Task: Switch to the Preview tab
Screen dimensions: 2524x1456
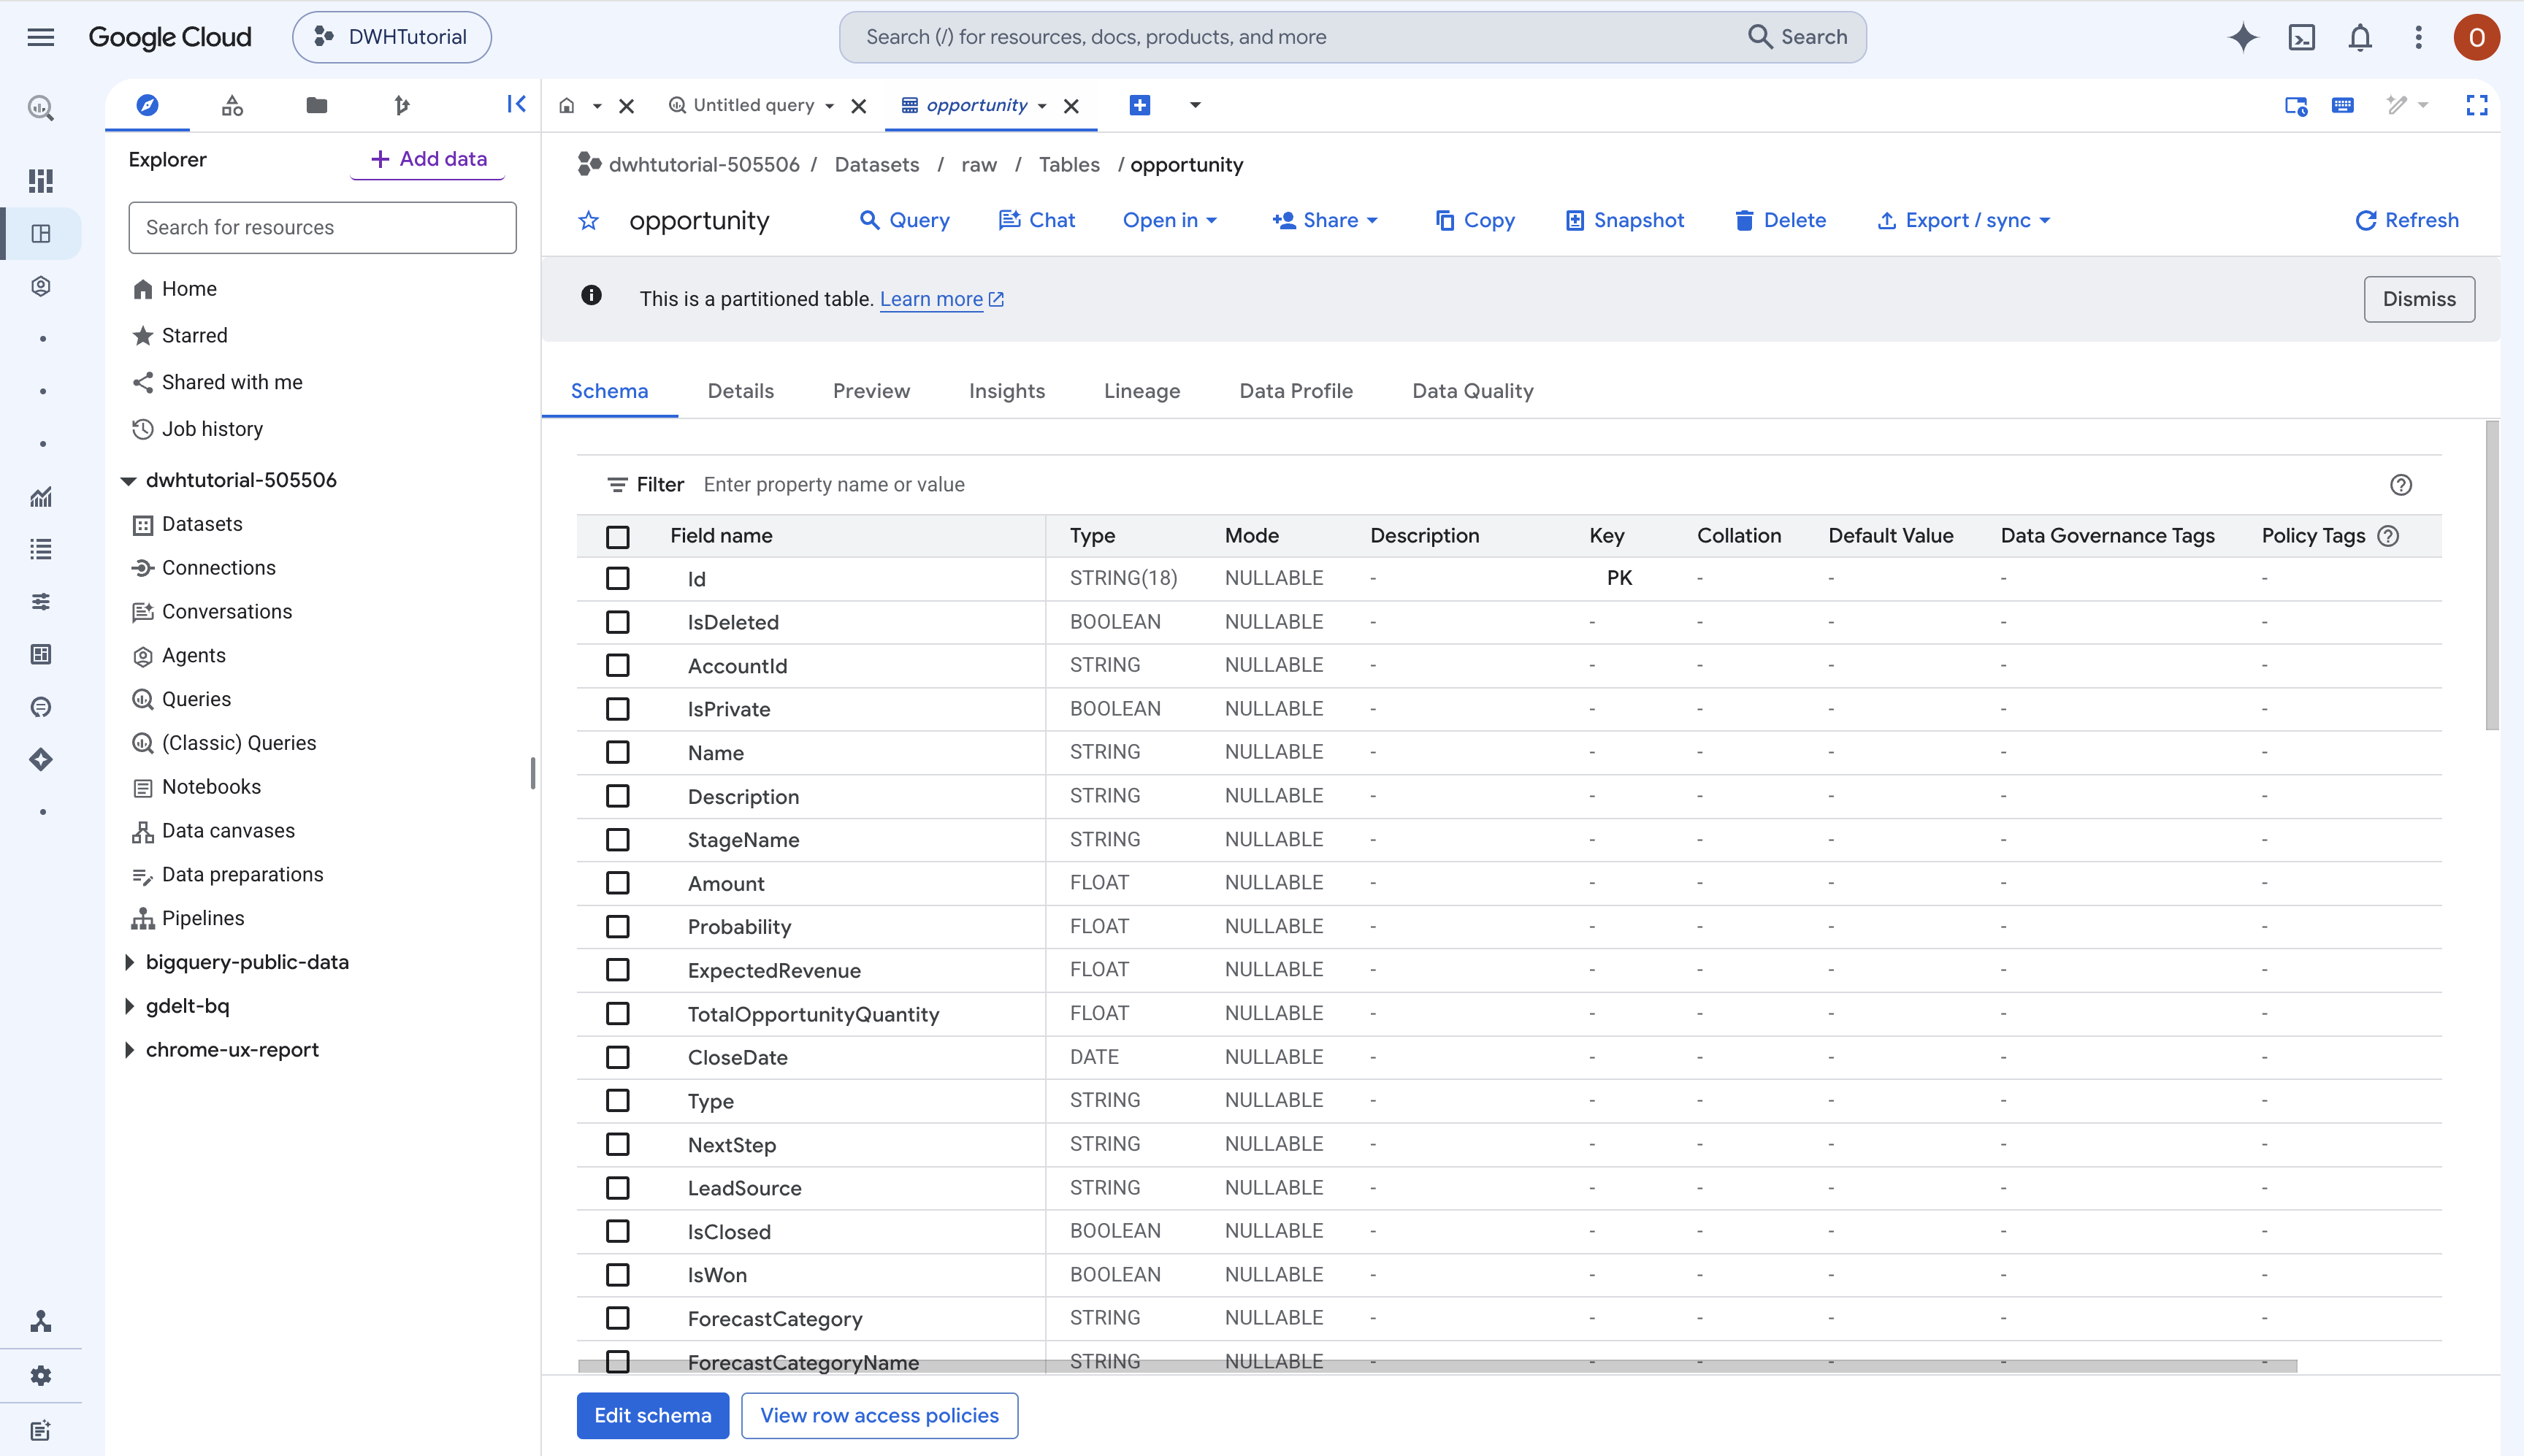Action: click(x=871, y=391)
